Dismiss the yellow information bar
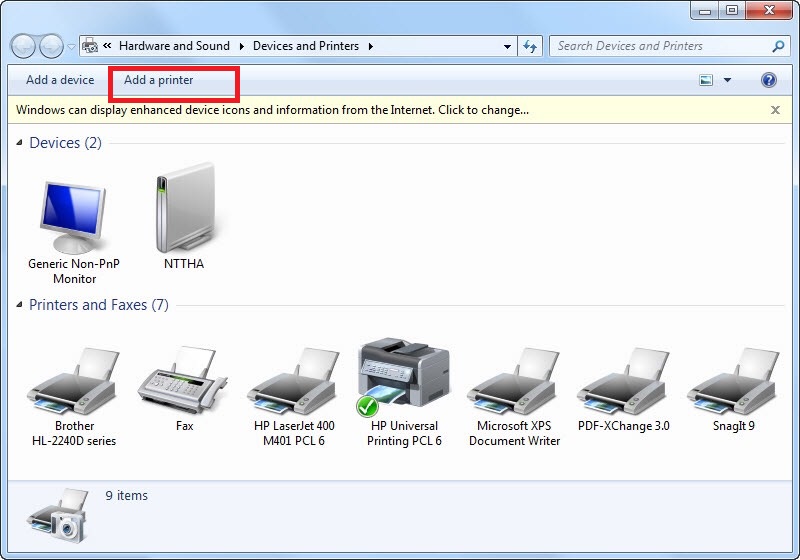This screenshot has height=560, width=800. [x=775, y=110]
